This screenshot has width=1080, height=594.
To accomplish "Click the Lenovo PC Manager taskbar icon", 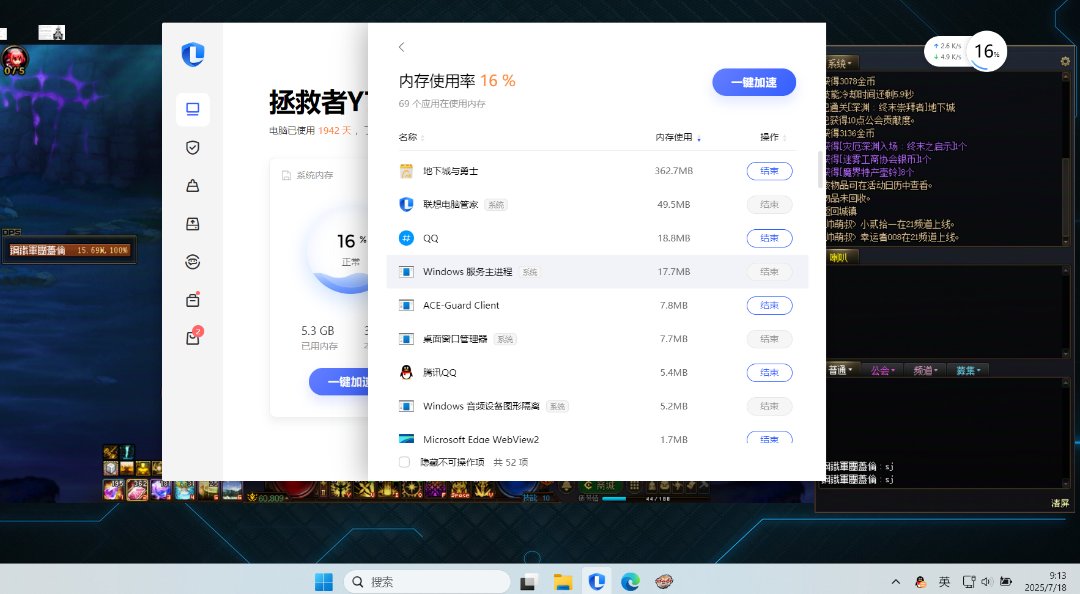I will (x=596, y=582).
